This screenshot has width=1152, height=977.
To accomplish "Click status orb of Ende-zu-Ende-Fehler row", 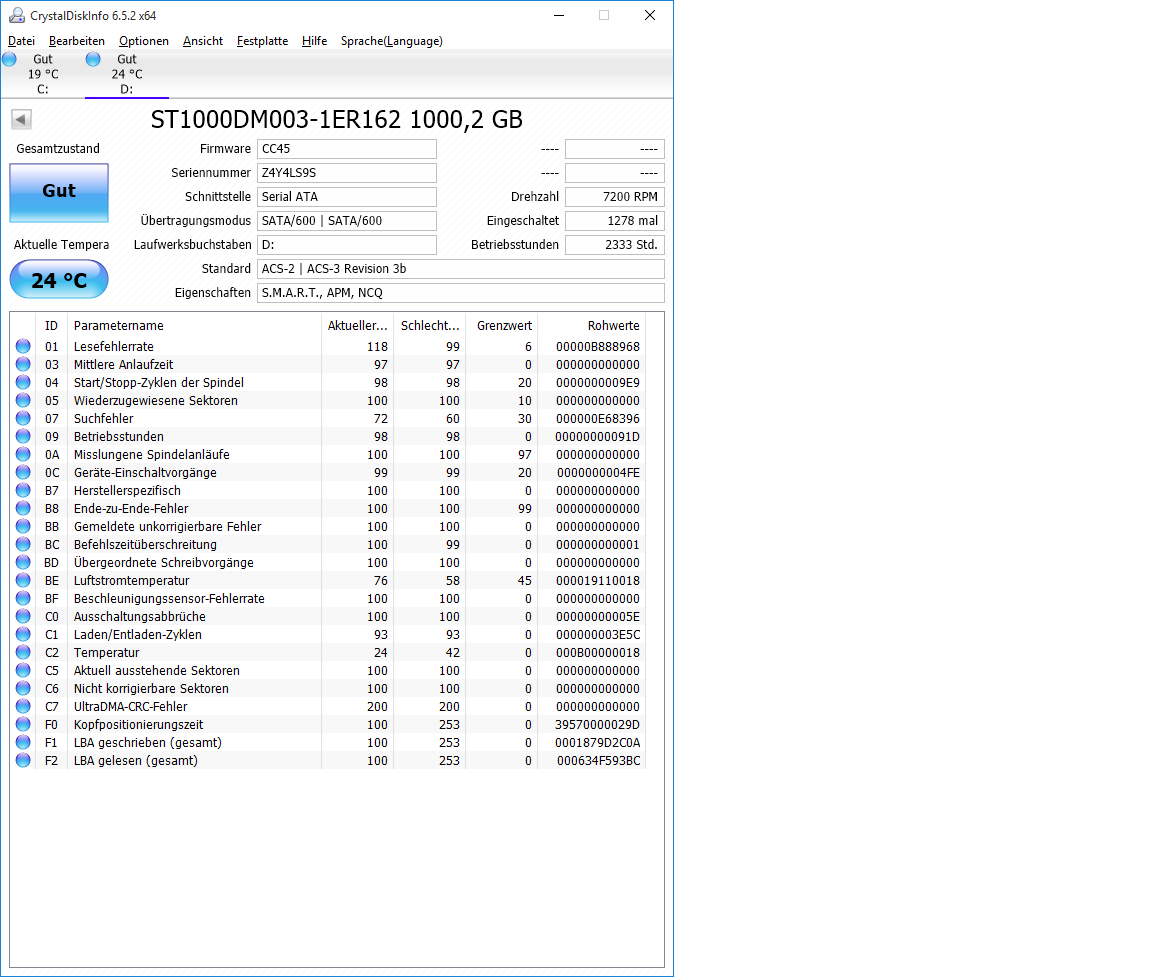I will (x=24, y=508).
